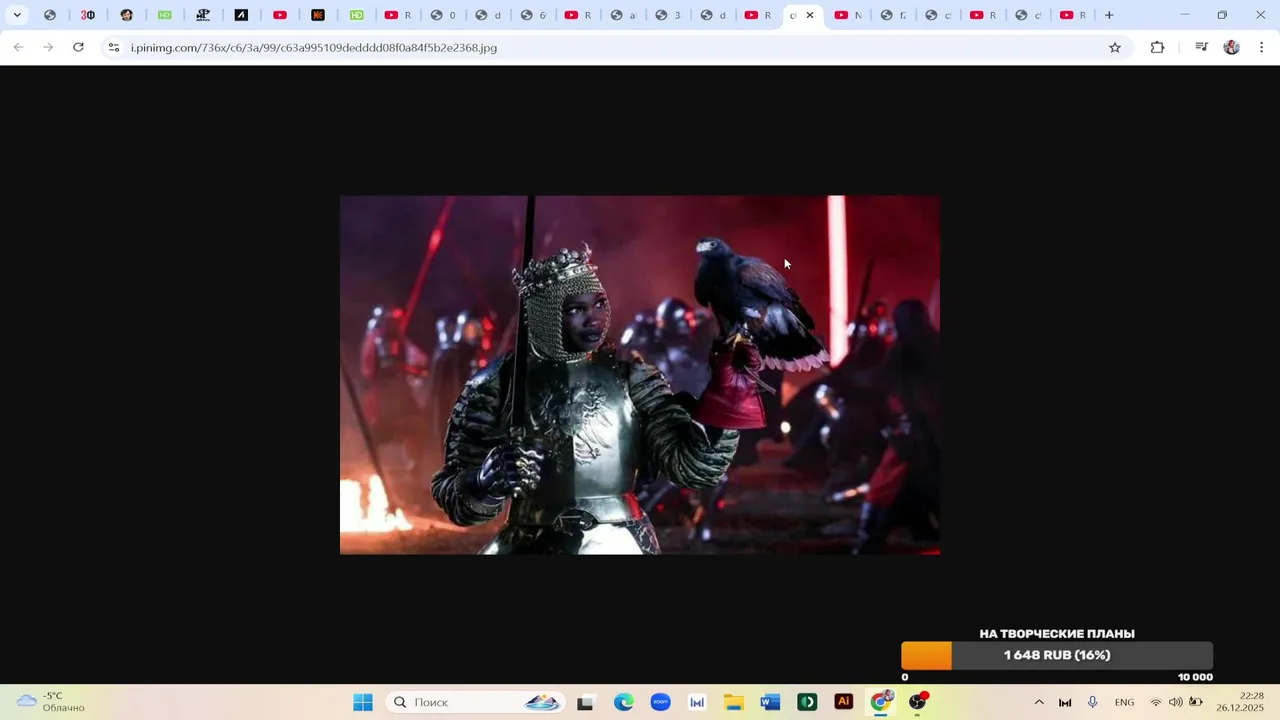Screen dimensions: 1280x720
Task: Reload the current page
Action: tap(78, 47)
